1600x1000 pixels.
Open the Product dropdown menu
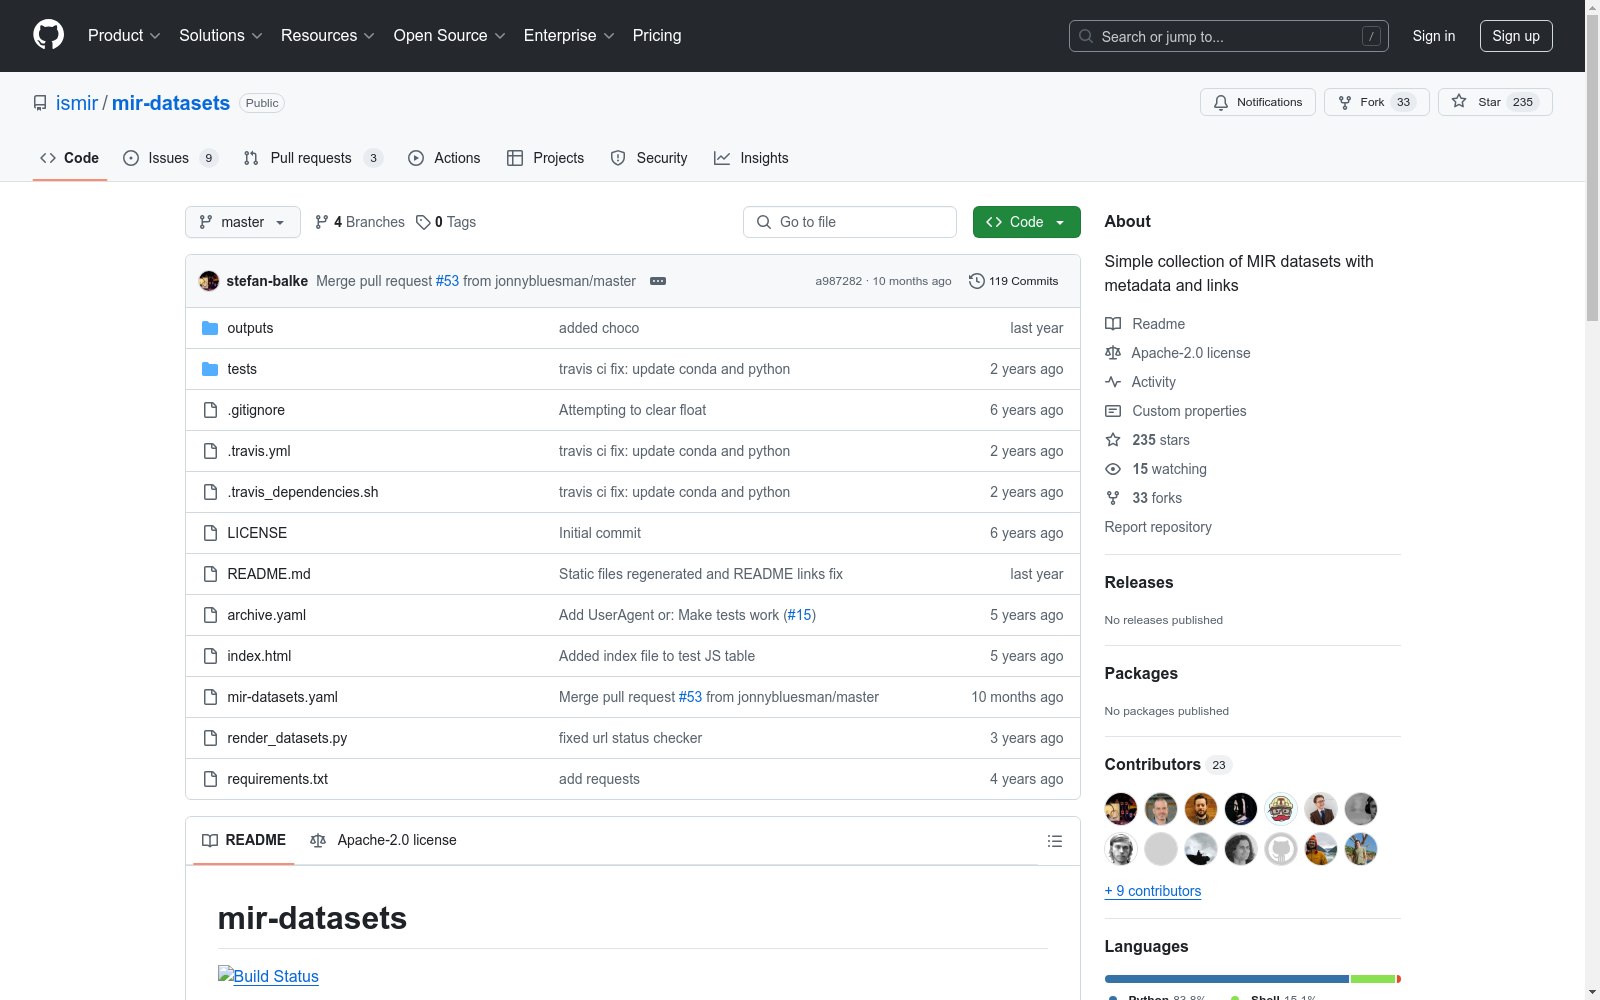[x=124, y=35]
